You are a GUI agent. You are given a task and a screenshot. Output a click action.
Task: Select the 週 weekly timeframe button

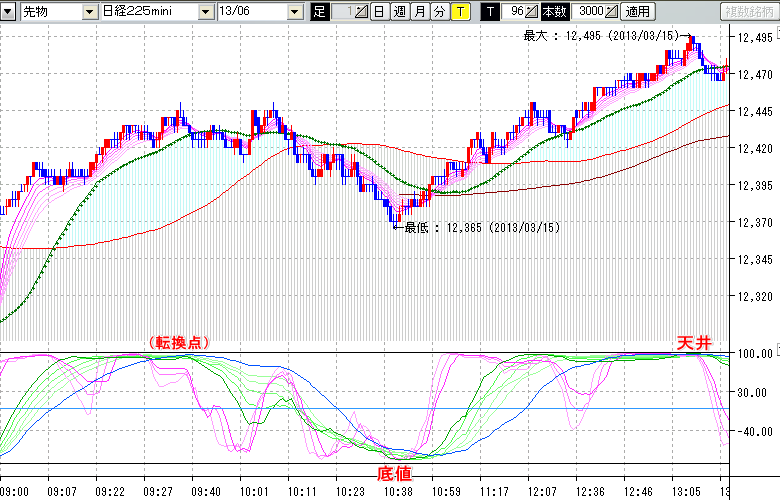point(399,12)
